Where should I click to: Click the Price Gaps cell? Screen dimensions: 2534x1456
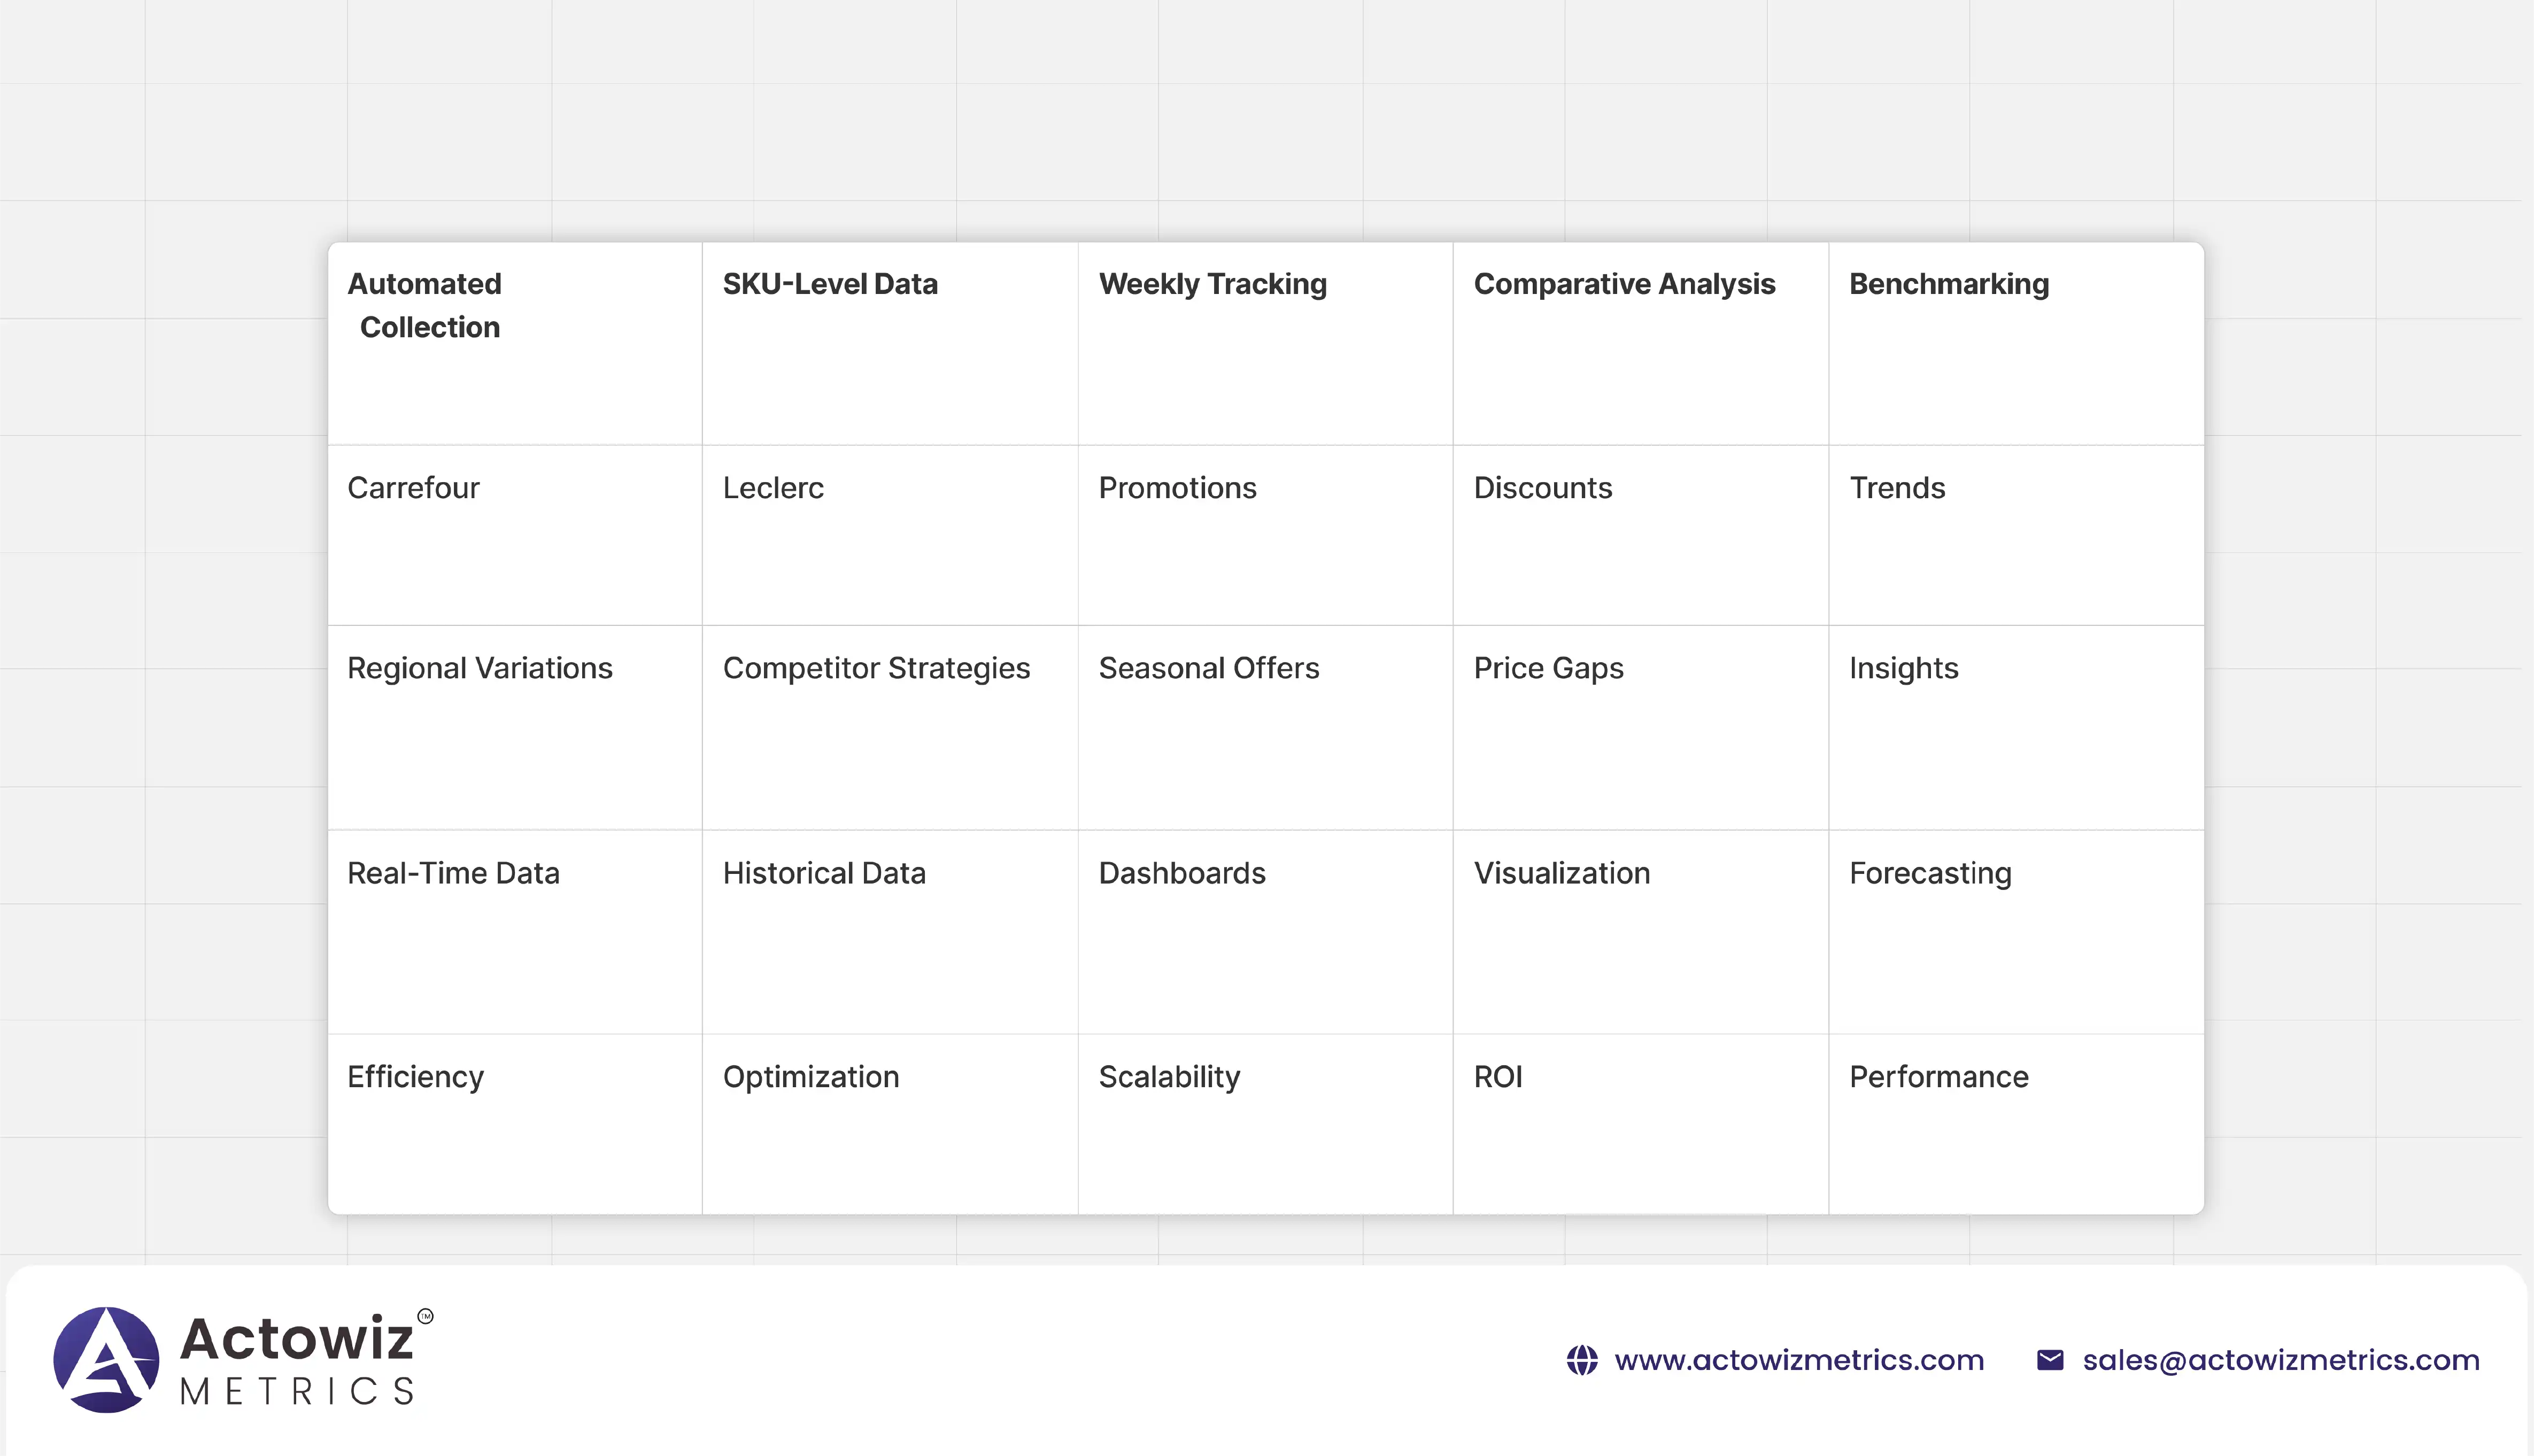[1548, 668]
